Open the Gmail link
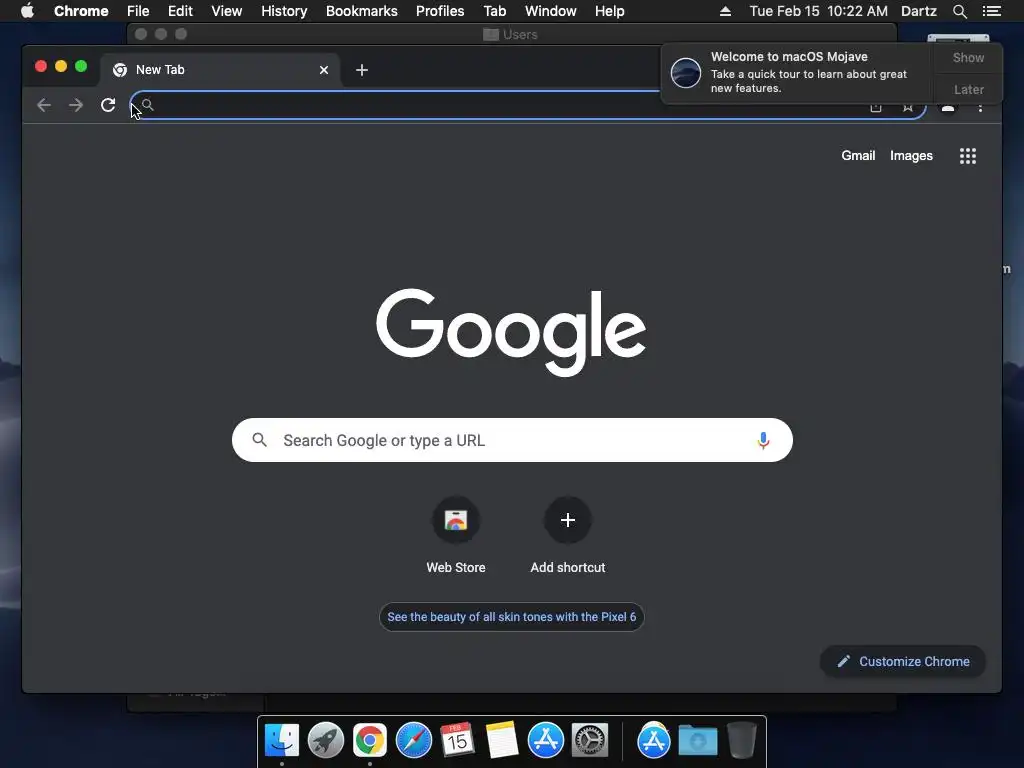The width and height of the screenshot is (1024, 768). click(x=858, y=155)
